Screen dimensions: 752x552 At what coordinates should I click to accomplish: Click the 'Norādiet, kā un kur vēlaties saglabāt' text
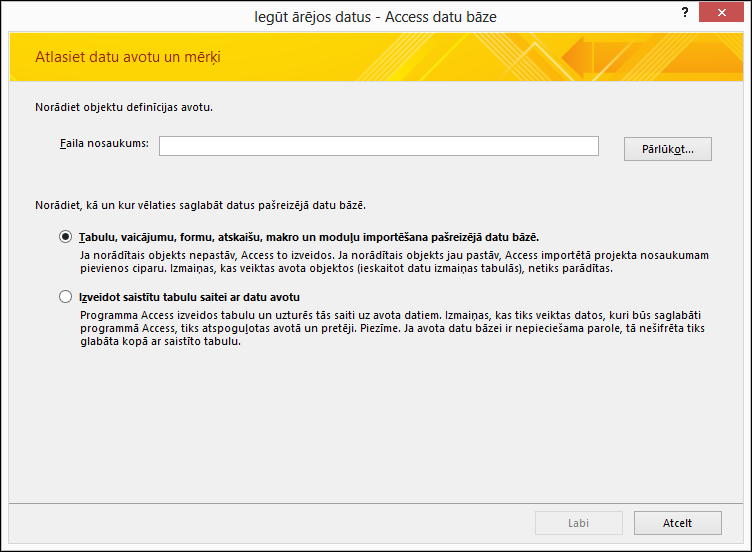[200, 205]
